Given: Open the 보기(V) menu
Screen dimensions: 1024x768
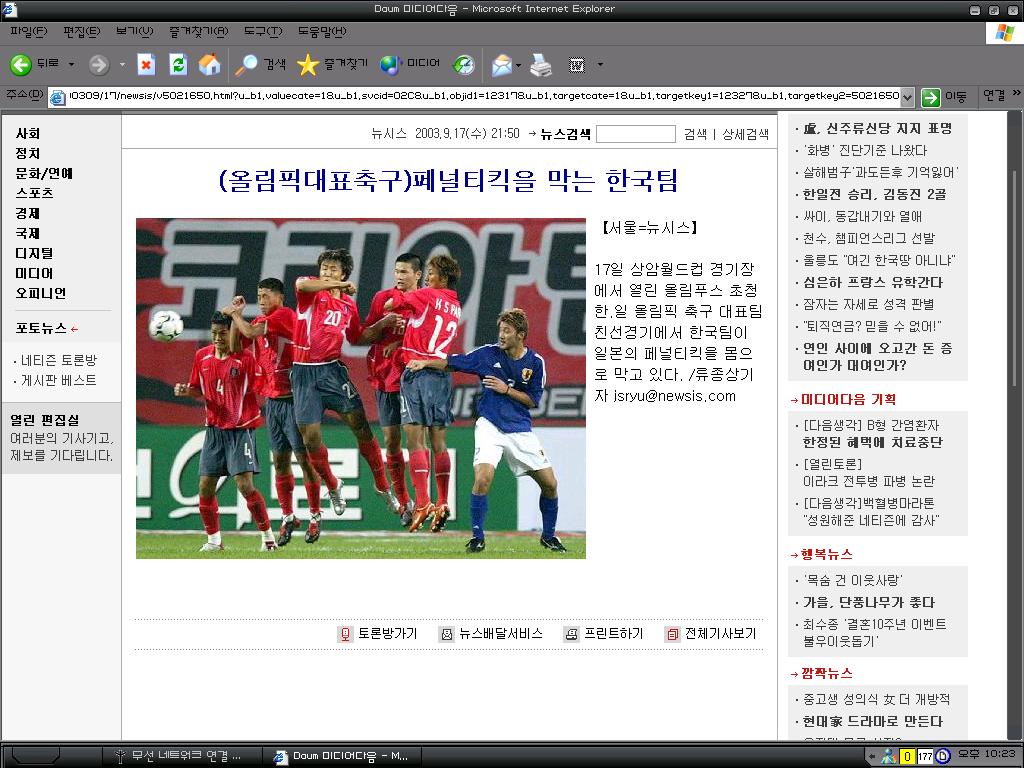Looking at the screenshot, I should [135, 31].
